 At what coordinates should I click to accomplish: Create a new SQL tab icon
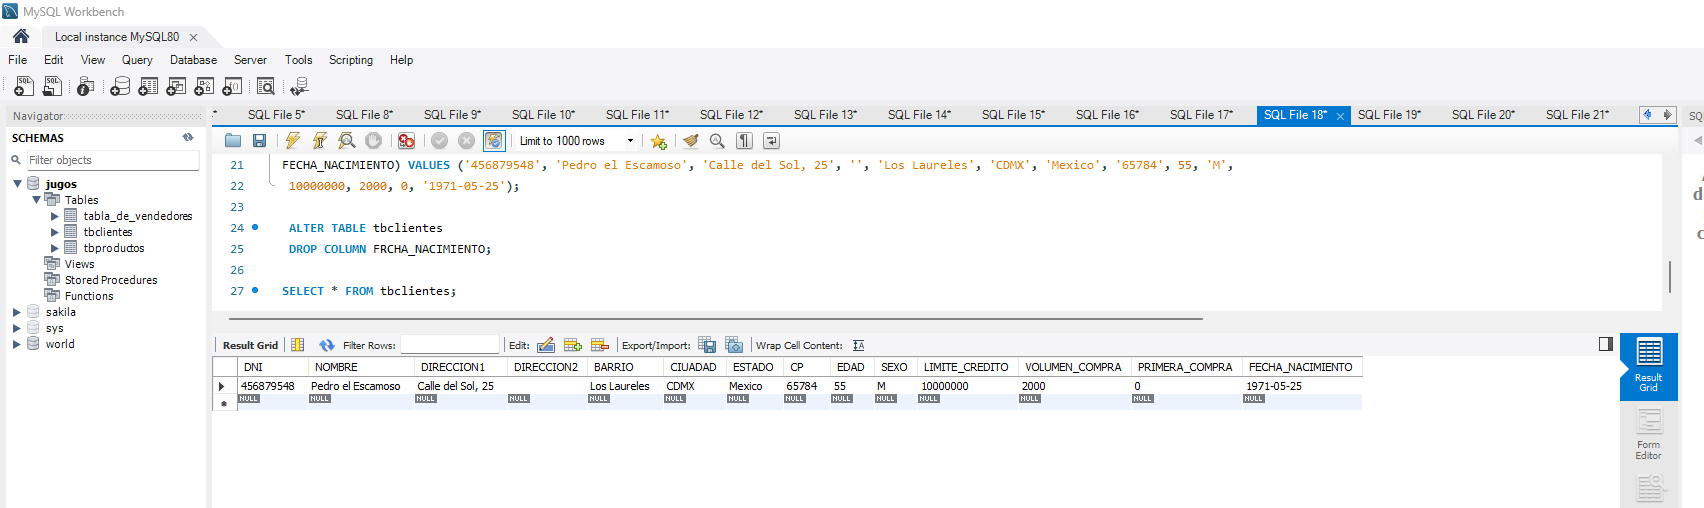[24, 87]
